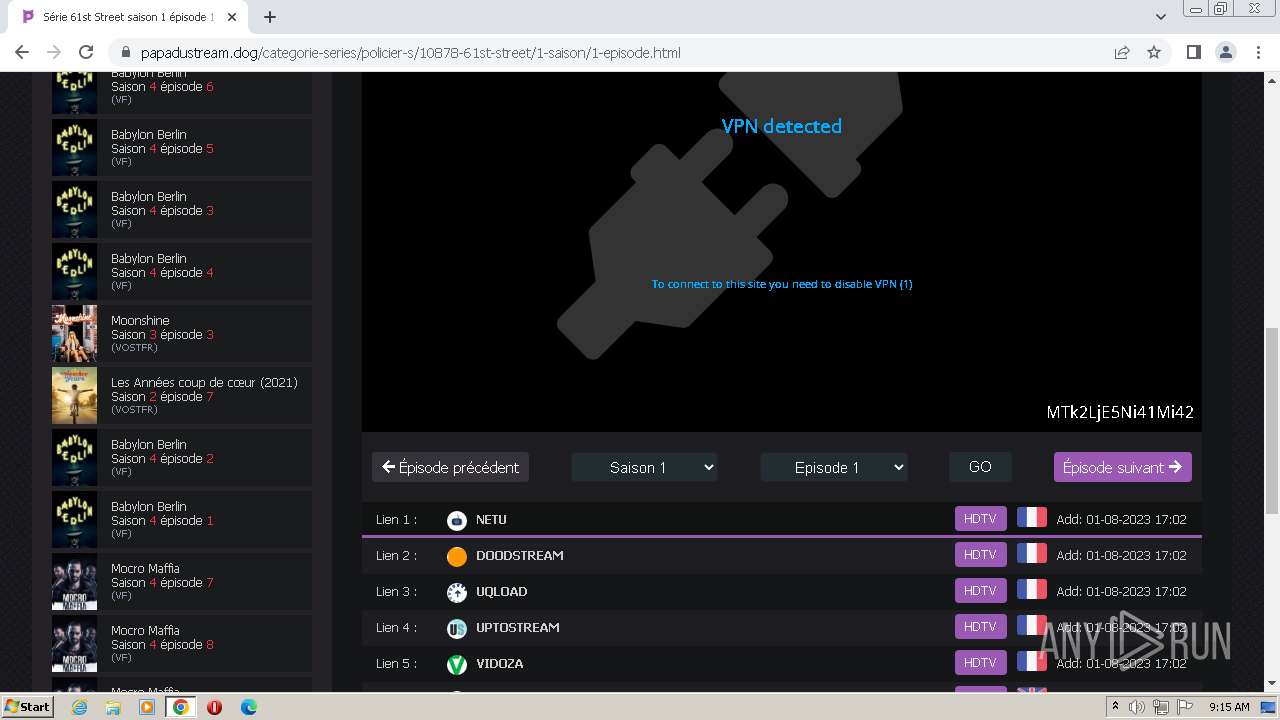The width and height of the screenshot is (1280, 720).
Task: Click the 9:15 AM system clock
Action: tap(1229, 707)
